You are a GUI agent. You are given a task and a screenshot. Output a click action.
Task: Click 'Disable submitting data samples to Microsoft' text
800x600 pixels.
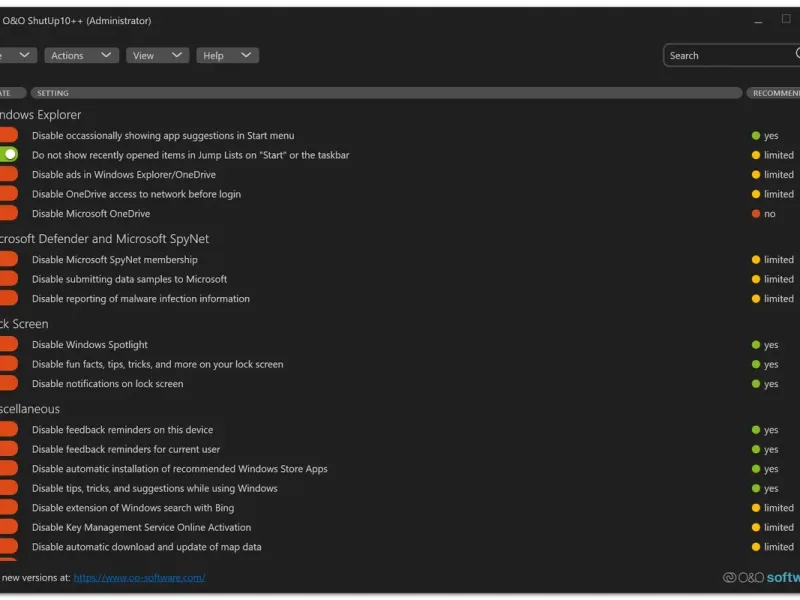[x=130, y=279]
